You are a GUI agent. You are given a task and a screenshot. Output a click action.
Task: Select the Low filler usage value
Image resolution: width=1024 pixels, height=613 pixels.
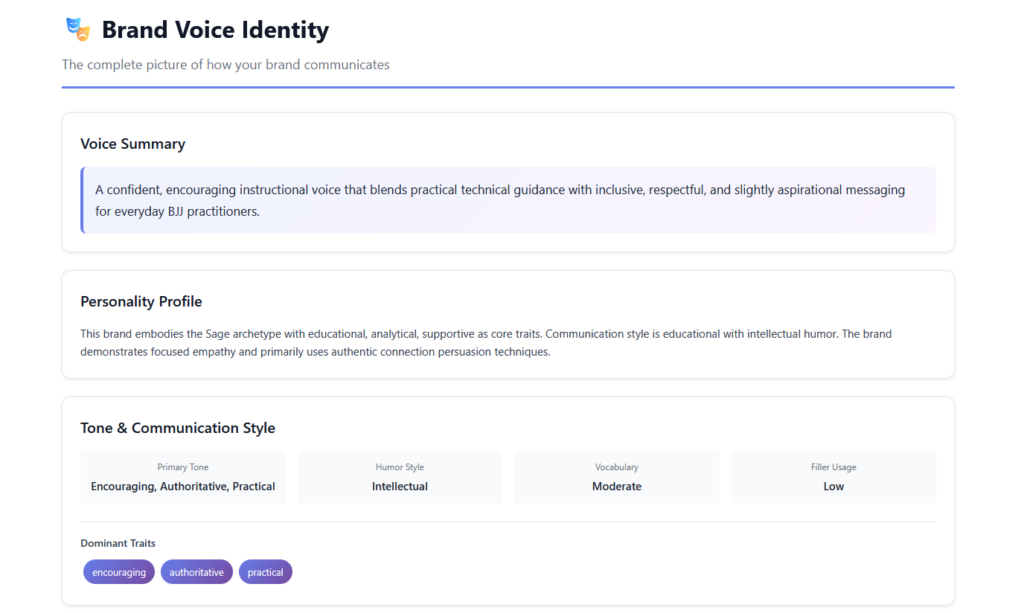point(833,487)
